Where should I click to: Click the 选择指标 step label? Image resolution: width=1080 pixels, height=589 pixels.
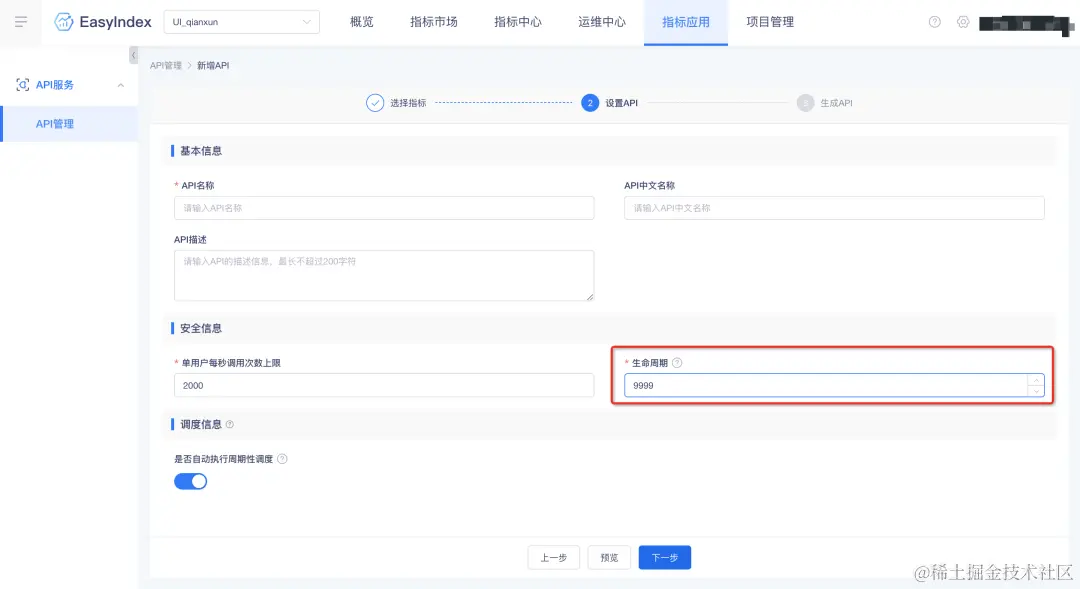408,103
